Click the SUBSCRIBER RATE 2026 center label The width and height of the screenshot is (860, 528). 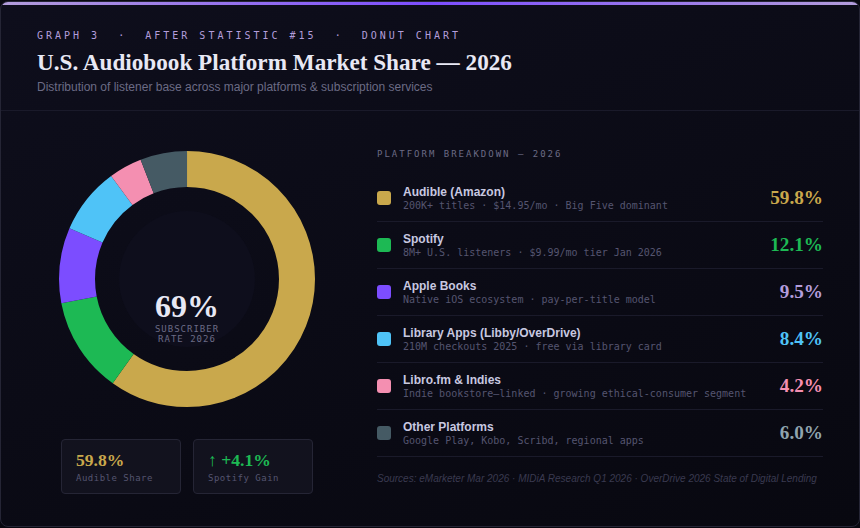coord(186,334)
